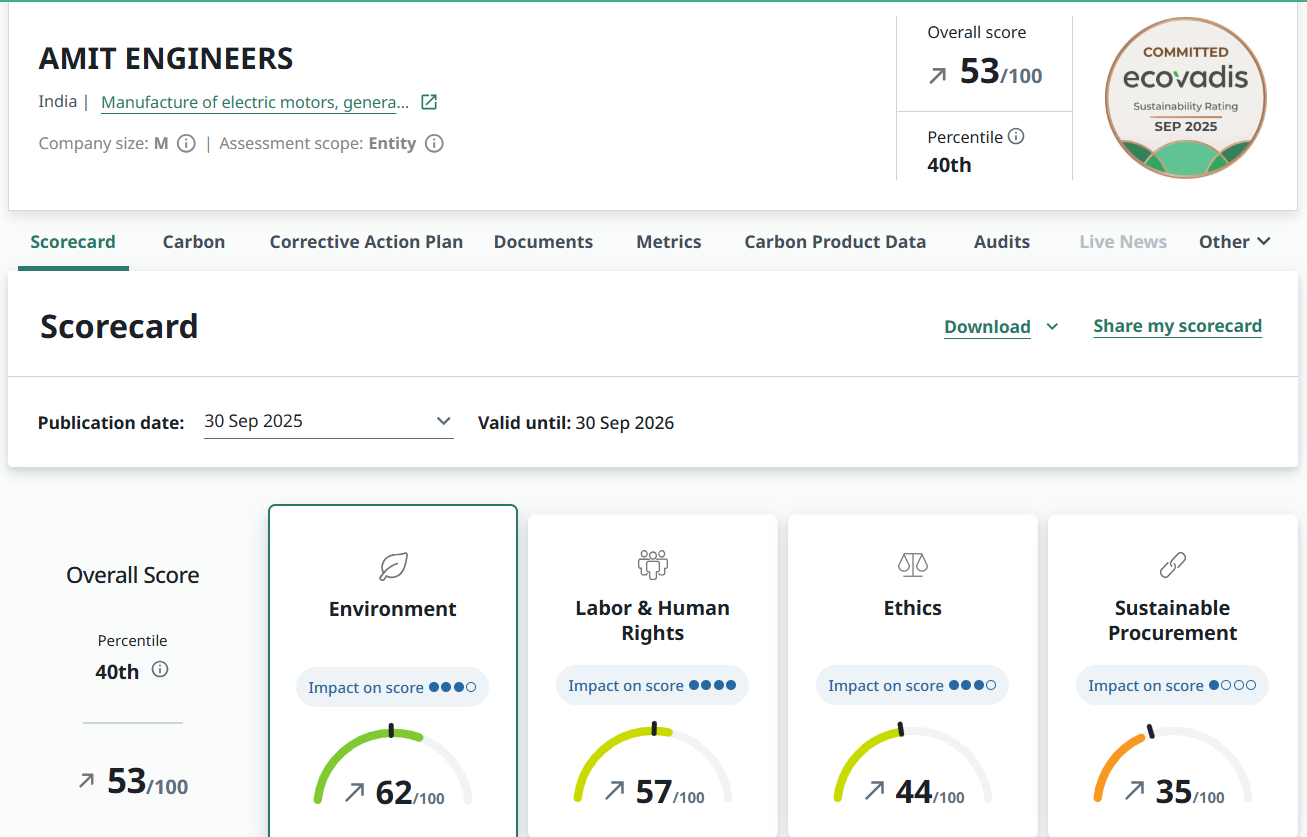Viewport: 1307px width, 837px height.
Task: Click the Environment leaf icon
Action: [x=393, y=567]
